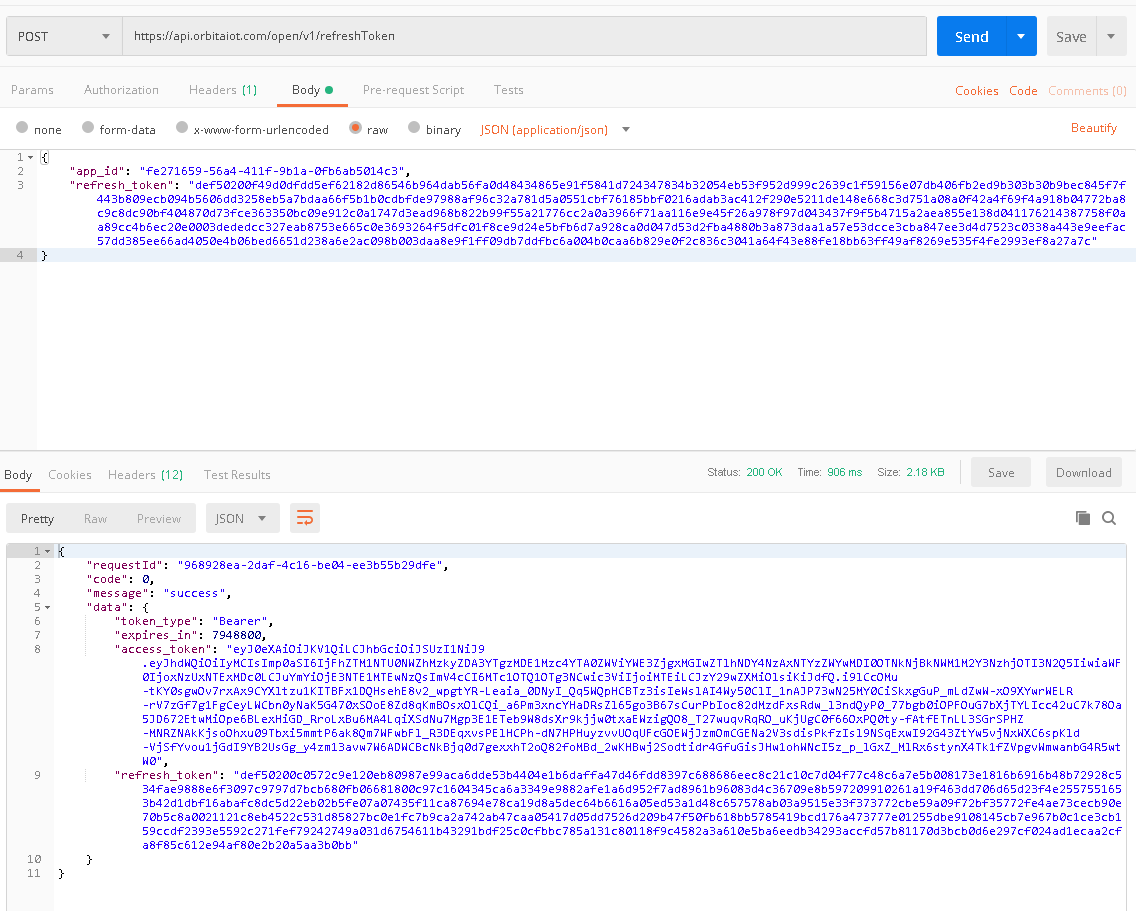Collapse the root JSON fold arrow on line 1

pos(47,551)
